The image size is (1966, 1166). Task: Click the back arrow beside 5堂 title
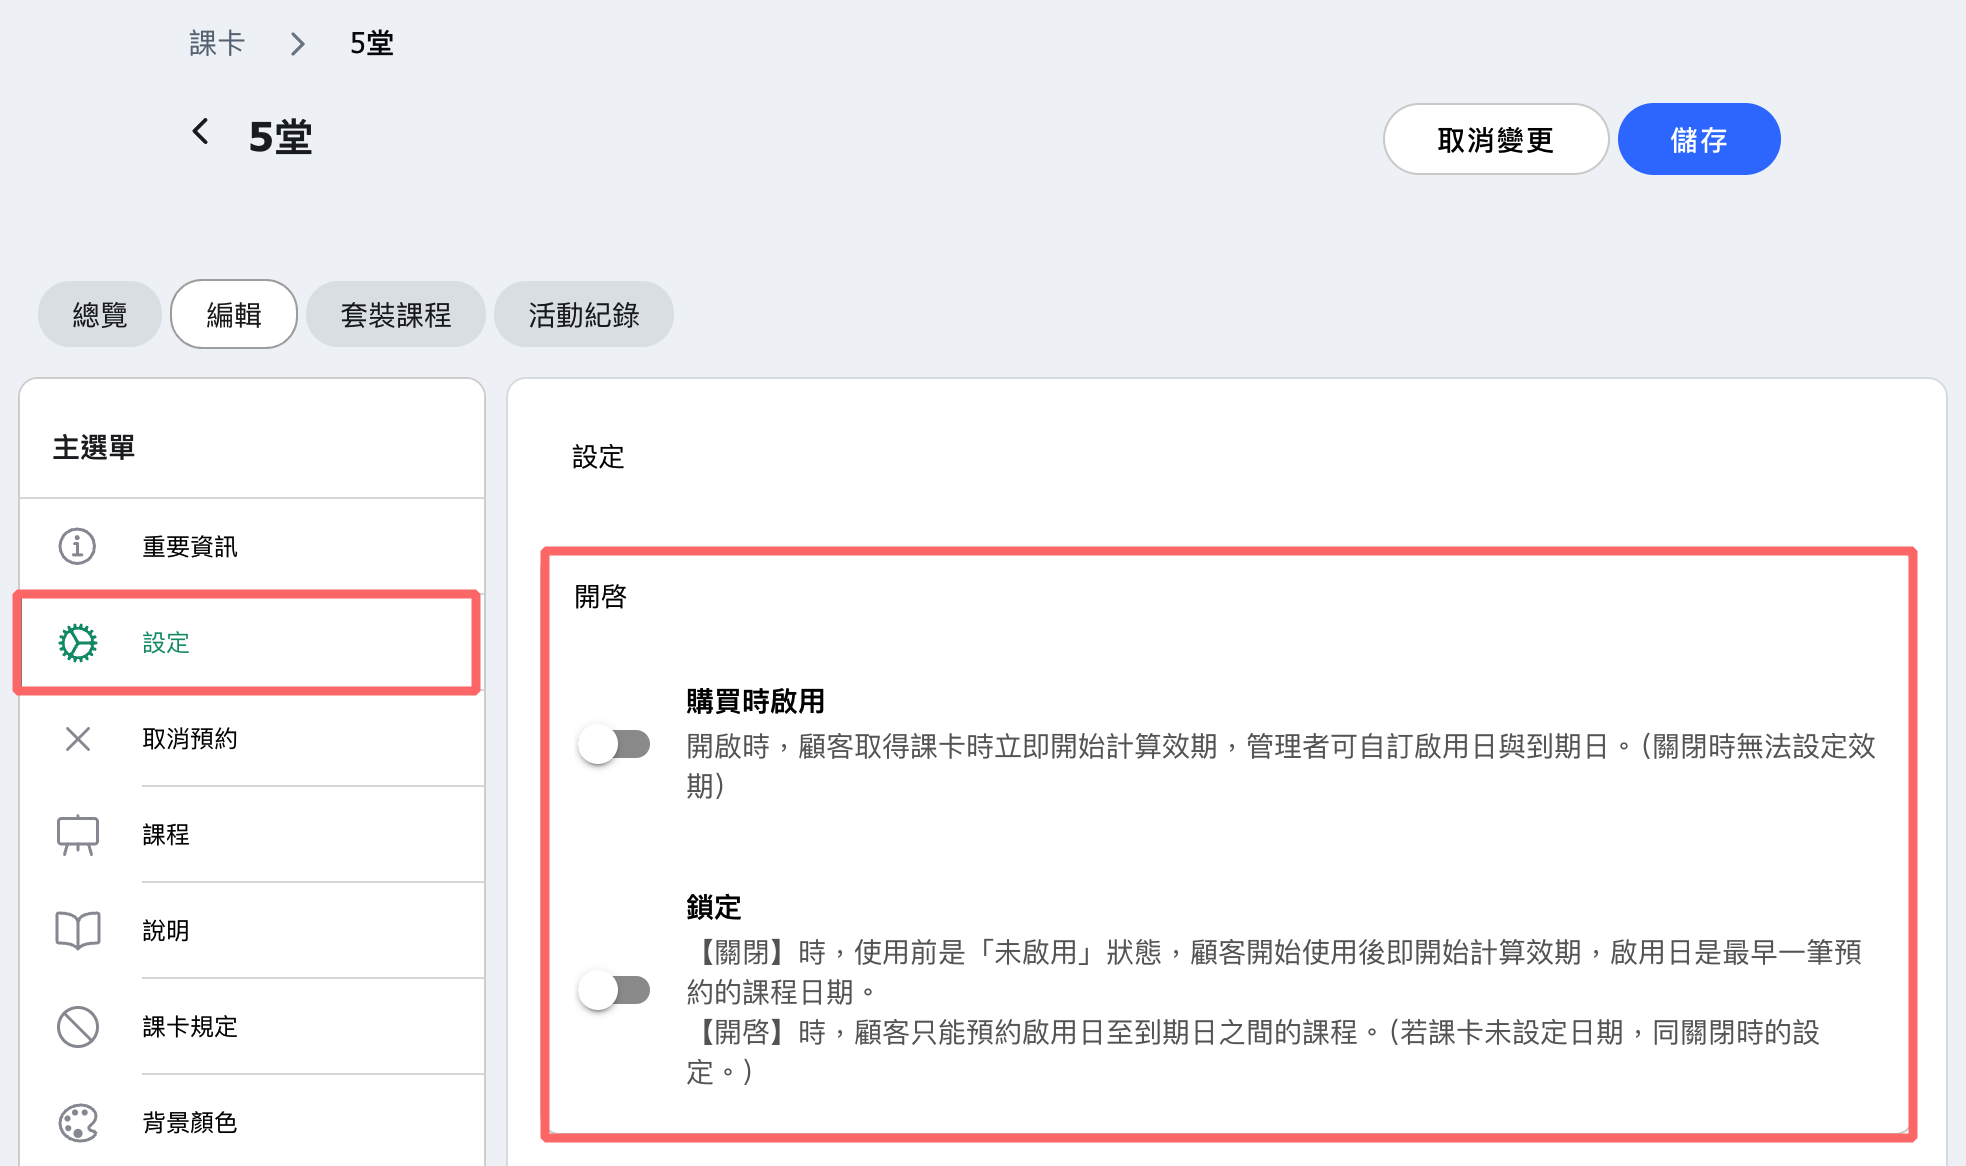(x=201, y=131)
